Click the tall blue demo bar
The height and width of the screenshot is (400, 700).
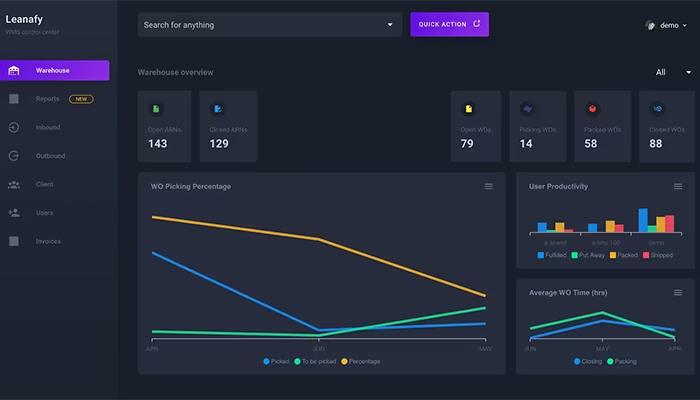pos(643,220)
